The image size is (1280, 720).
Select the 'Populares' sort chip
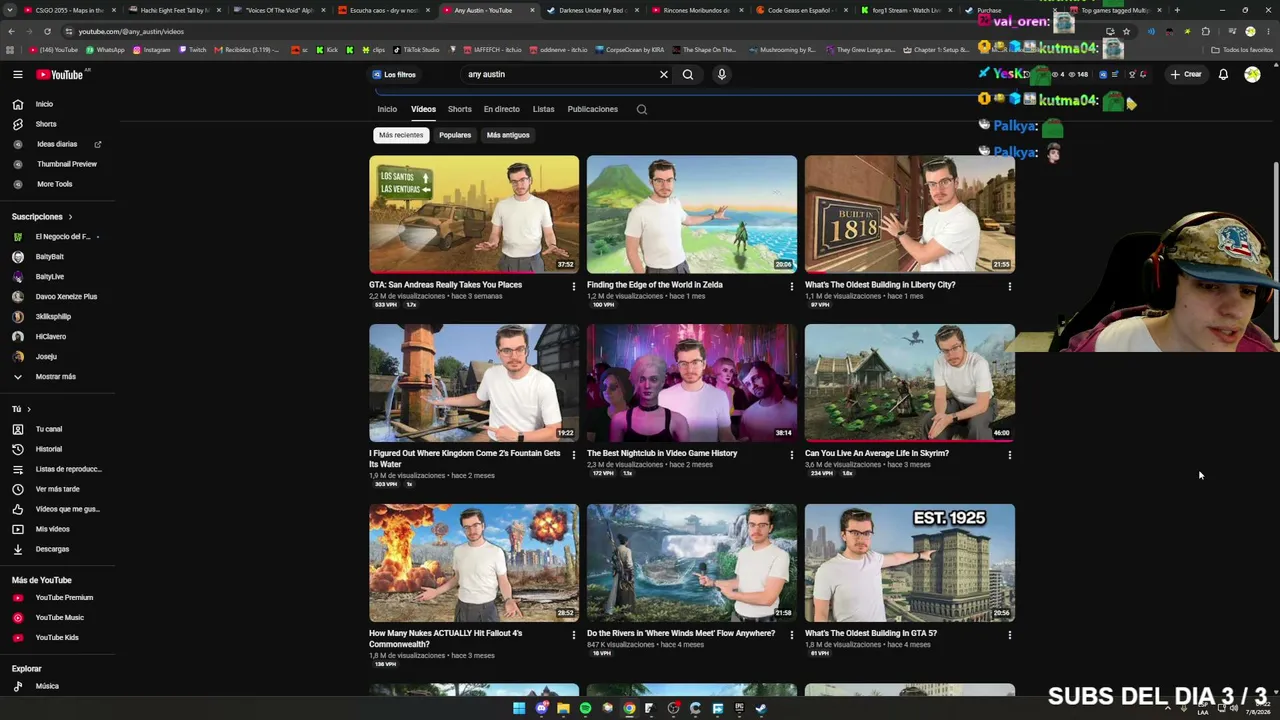[x=455, y=135]
